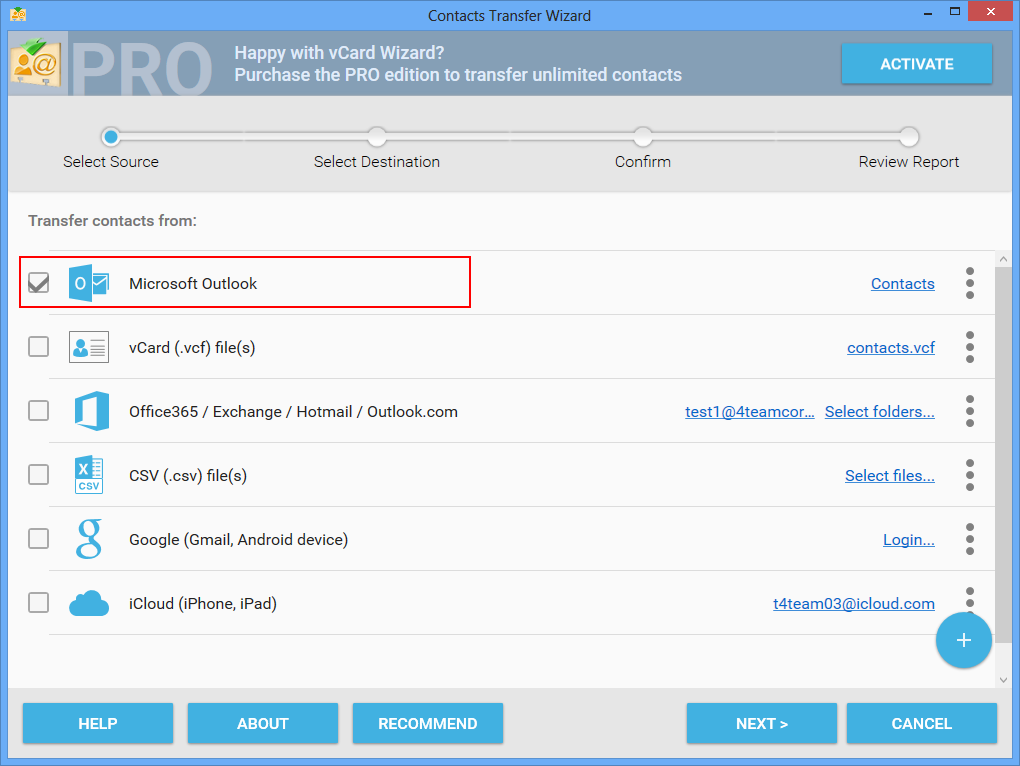Click the CANCEL button
Image resolution: width=1020 pixels, height=766 pixels.
[x=922, y=723]
